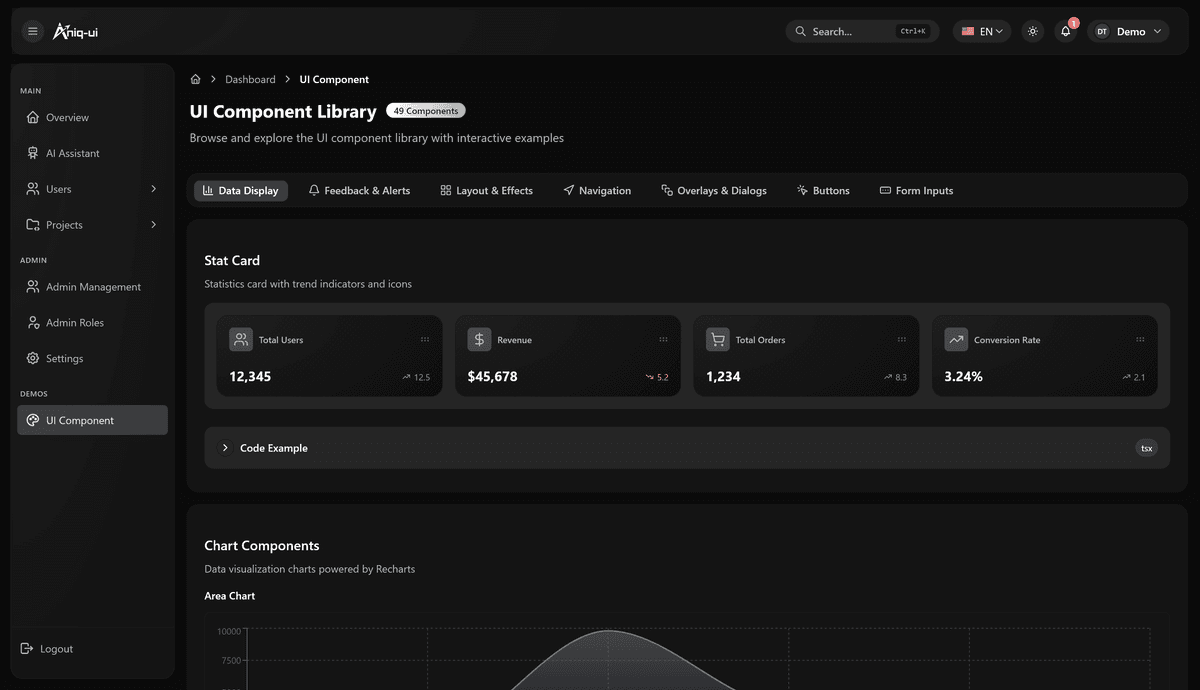
Task: Click the Total Orders shopping cart icon
Action: pyautogui.click(x=717, y=340)
